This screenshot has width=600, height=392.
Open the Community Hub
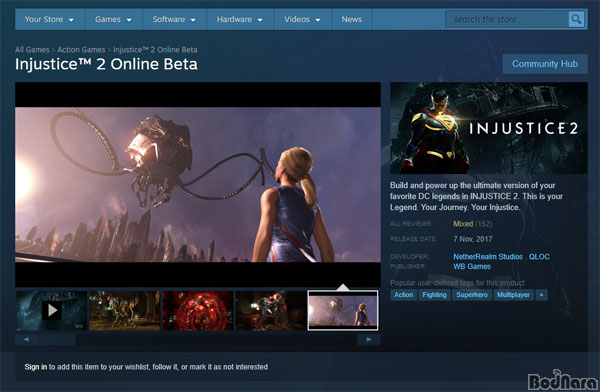click(x=545, y=64)
